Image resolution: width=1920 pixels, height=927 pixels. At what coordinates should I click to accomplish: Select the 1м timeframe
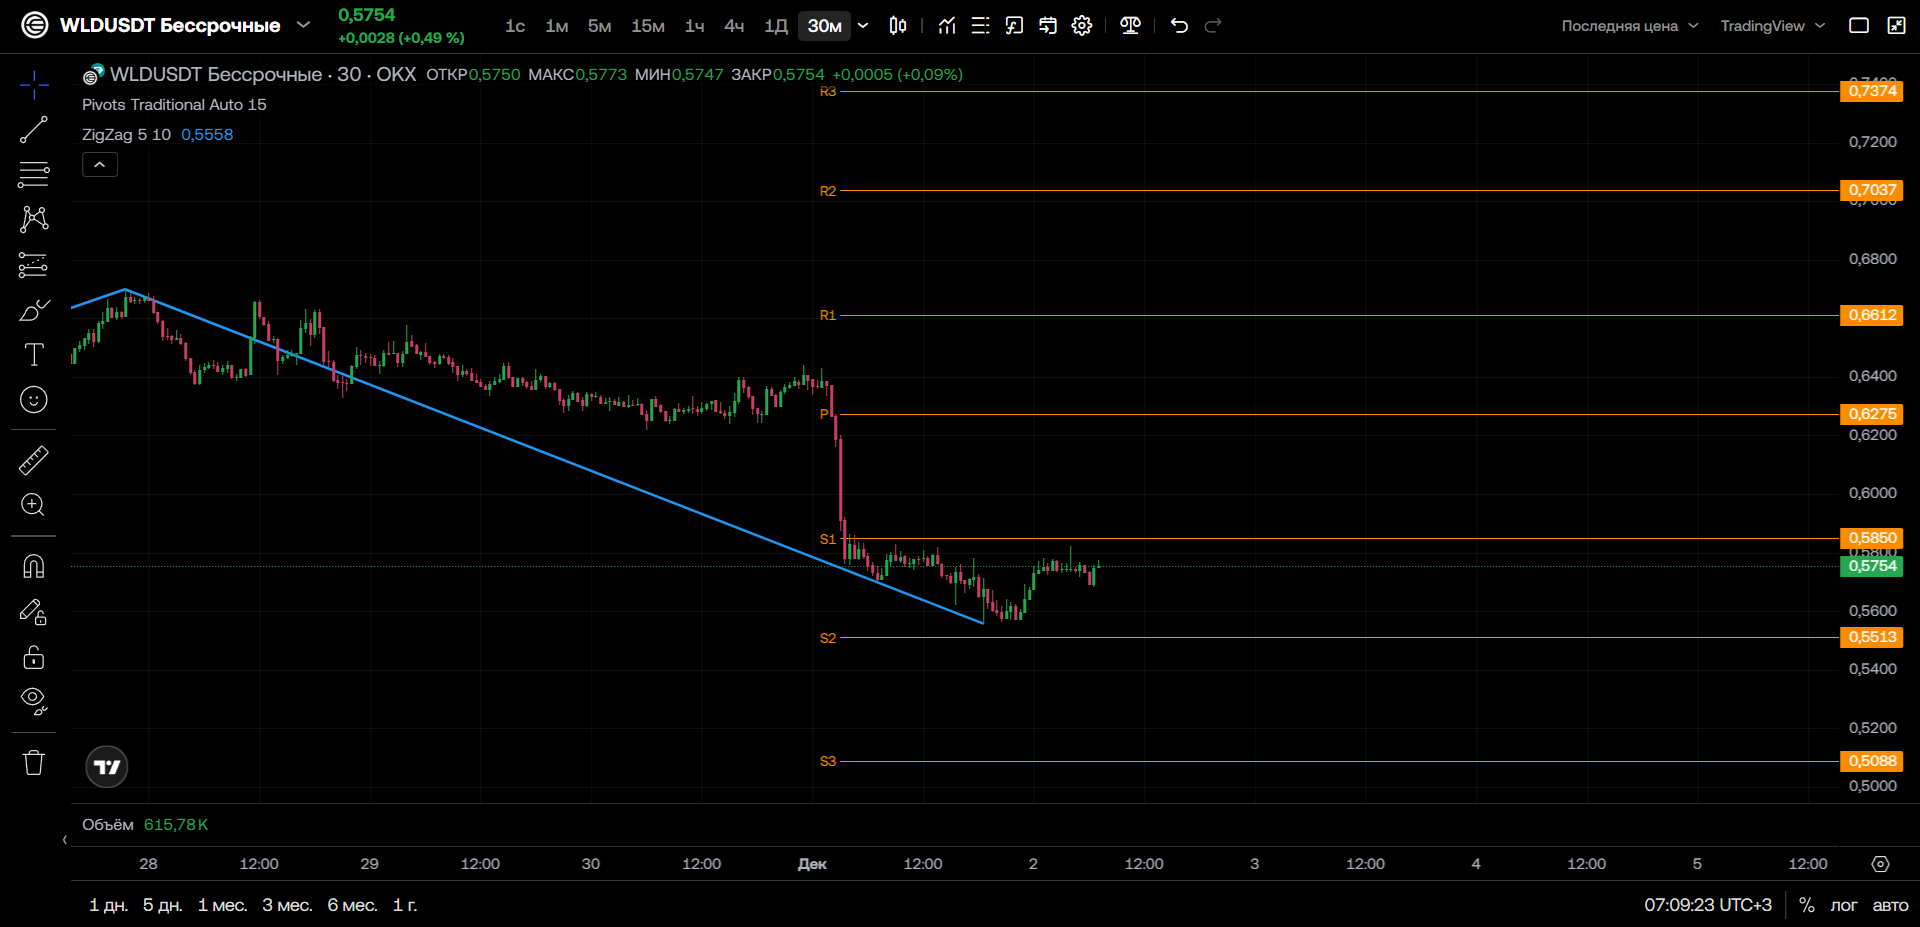pos(557,26)
